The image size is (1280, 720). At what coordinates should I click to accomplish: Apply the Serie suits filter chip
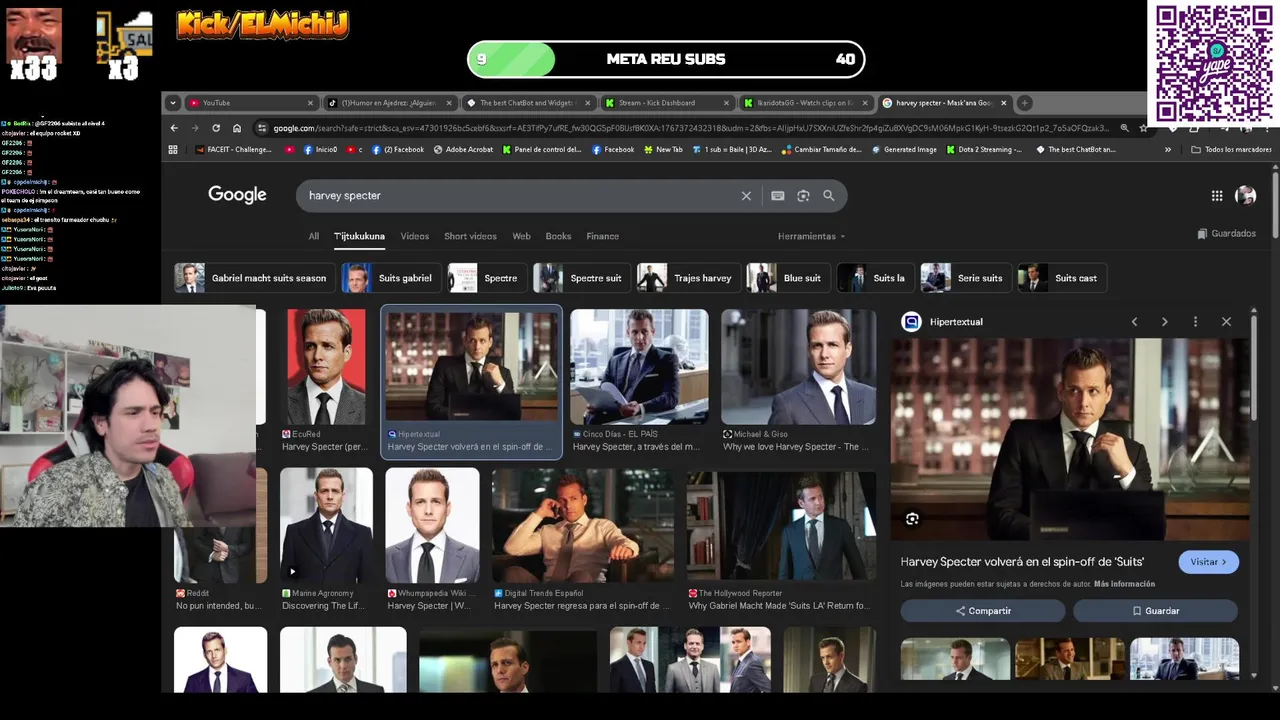click(965, 278)
